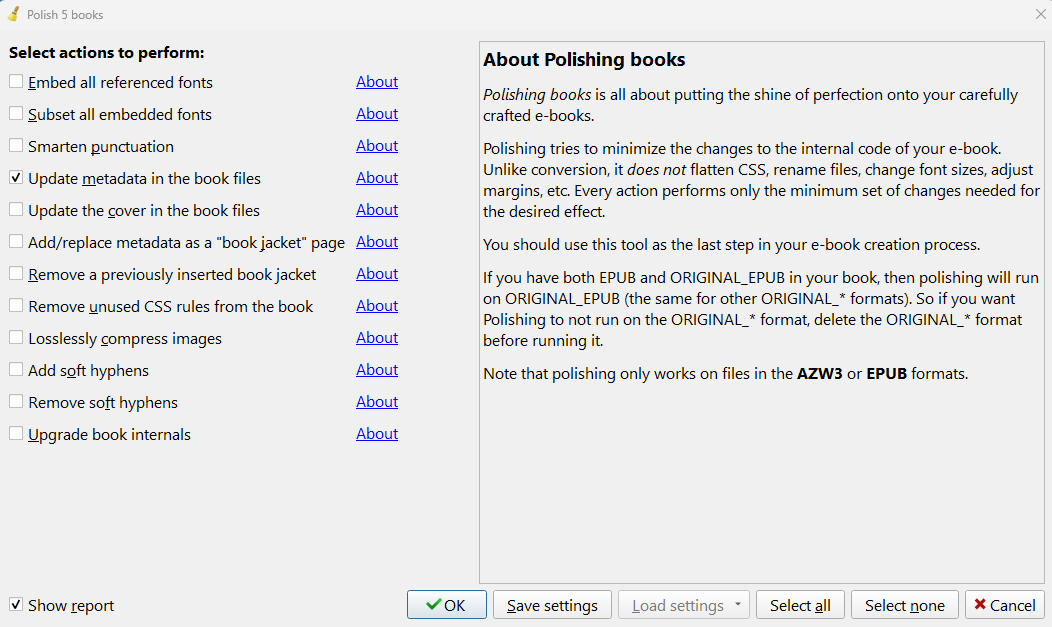This screenshot has width=1052, height=627.
Task: Open About link for Remove previously inserted book jacket
Action: coord(377,274)
